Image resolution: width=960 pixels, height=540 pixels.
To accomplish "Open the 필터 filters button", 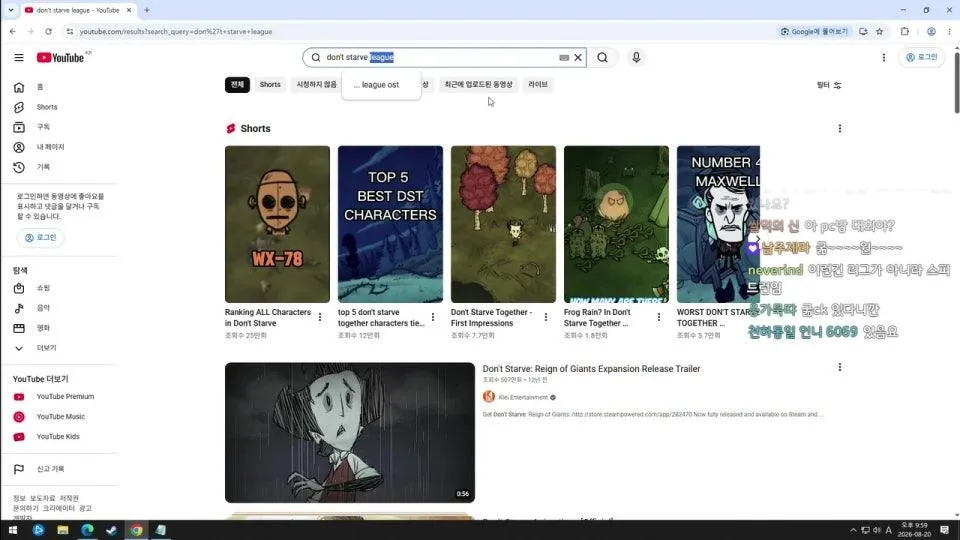I will pos(828,85).
